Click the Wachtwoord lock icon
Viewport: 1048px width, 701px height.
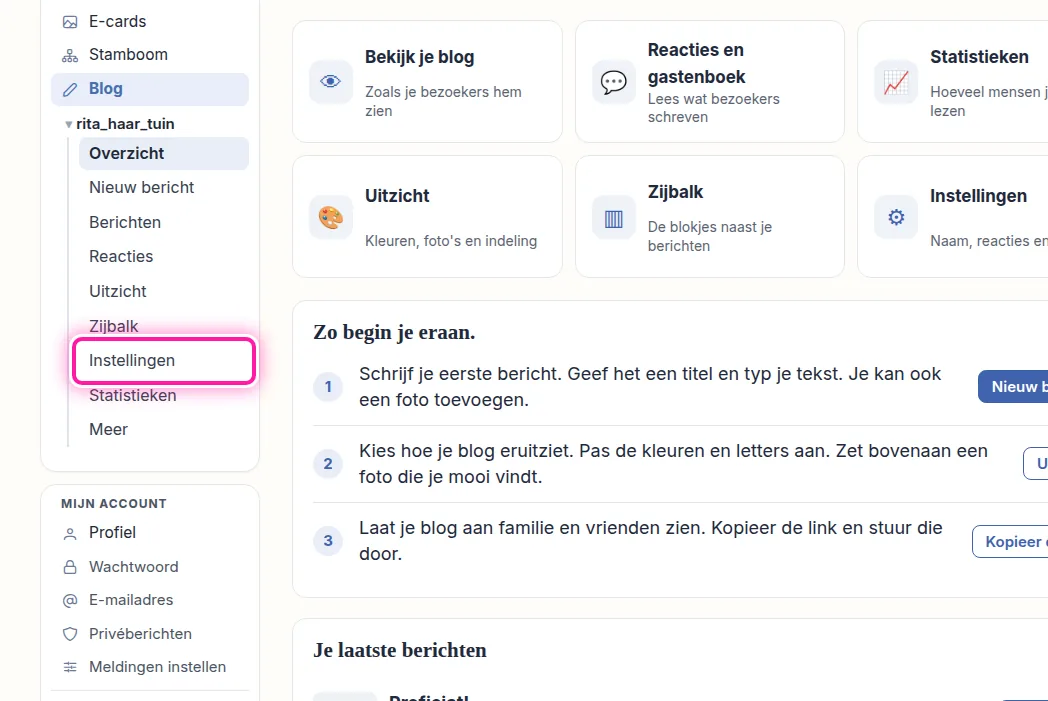tap(70, 567)
